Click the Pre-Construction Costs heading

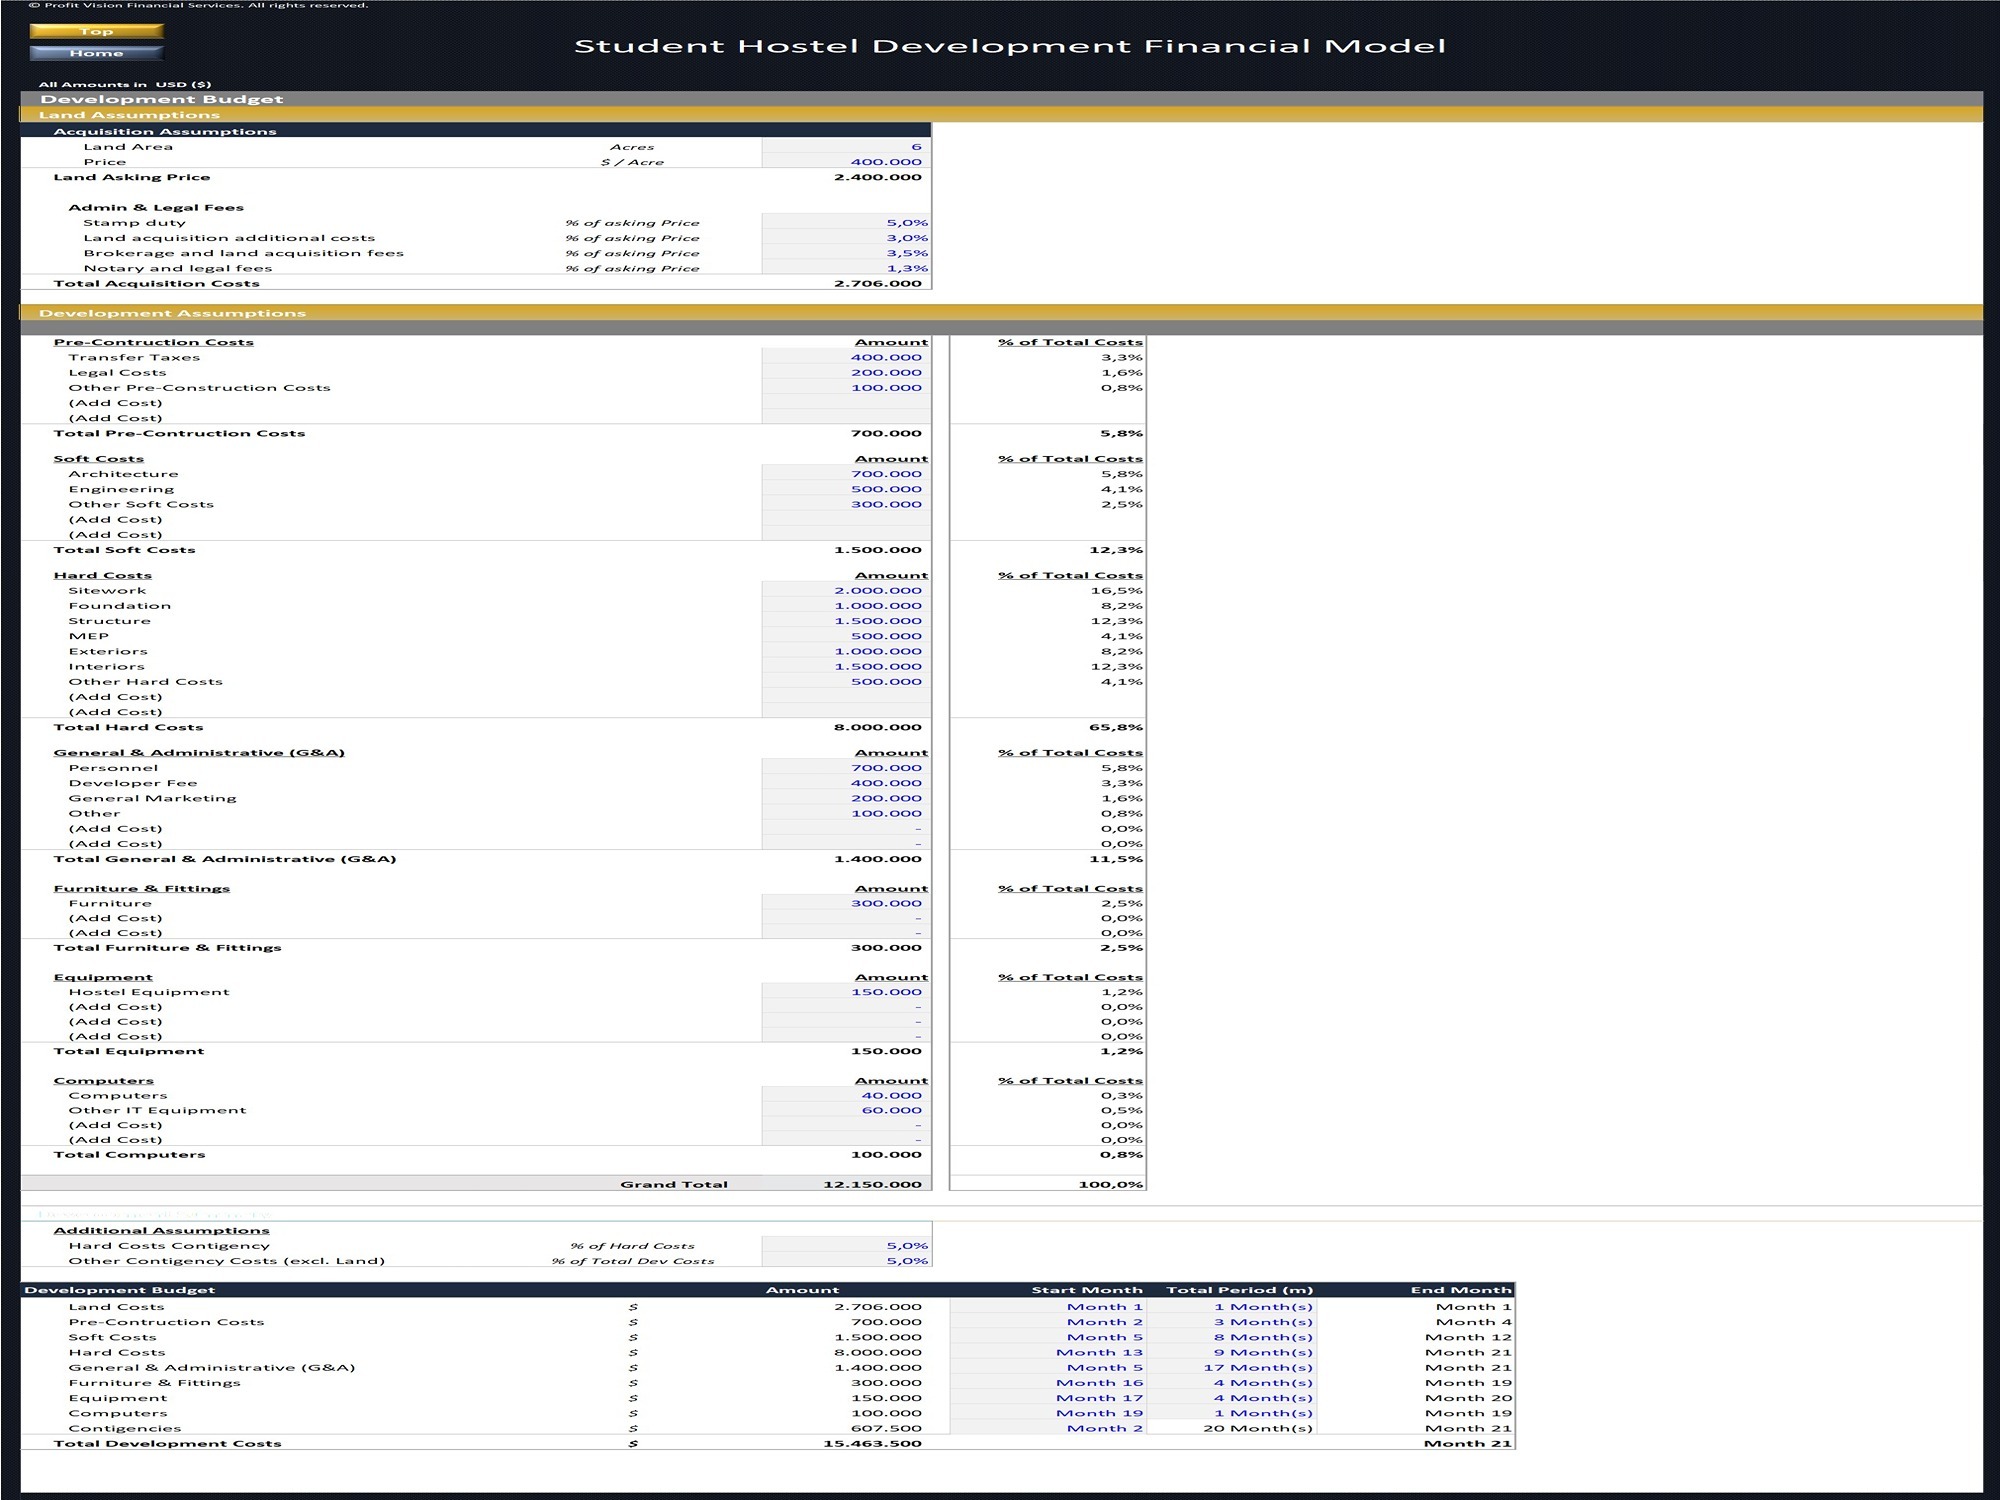153,342
